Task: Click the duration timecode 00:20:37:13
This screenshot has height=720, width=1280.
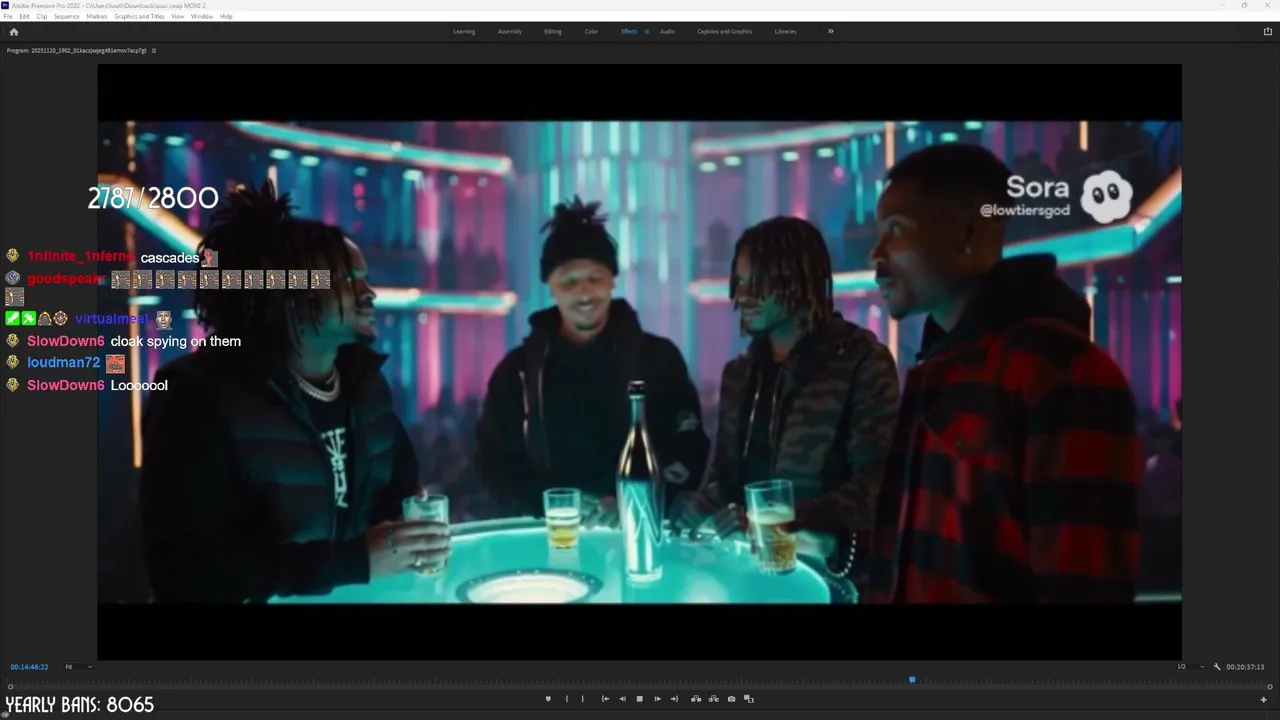Action: 1245,667
